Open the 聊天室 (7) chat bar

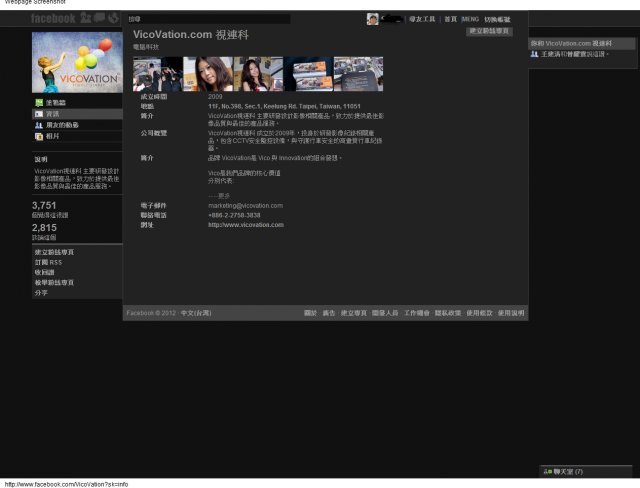pos(586,471)
